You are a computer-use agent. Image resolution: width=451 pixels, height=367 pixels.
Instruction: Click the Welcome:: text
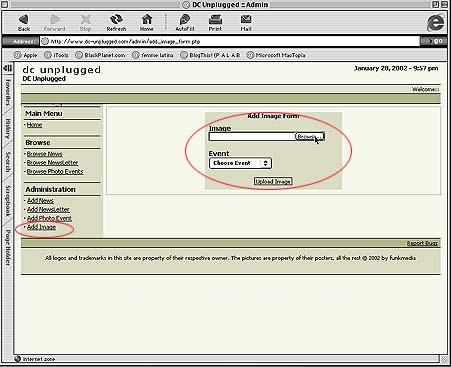[x=426, y=89]
